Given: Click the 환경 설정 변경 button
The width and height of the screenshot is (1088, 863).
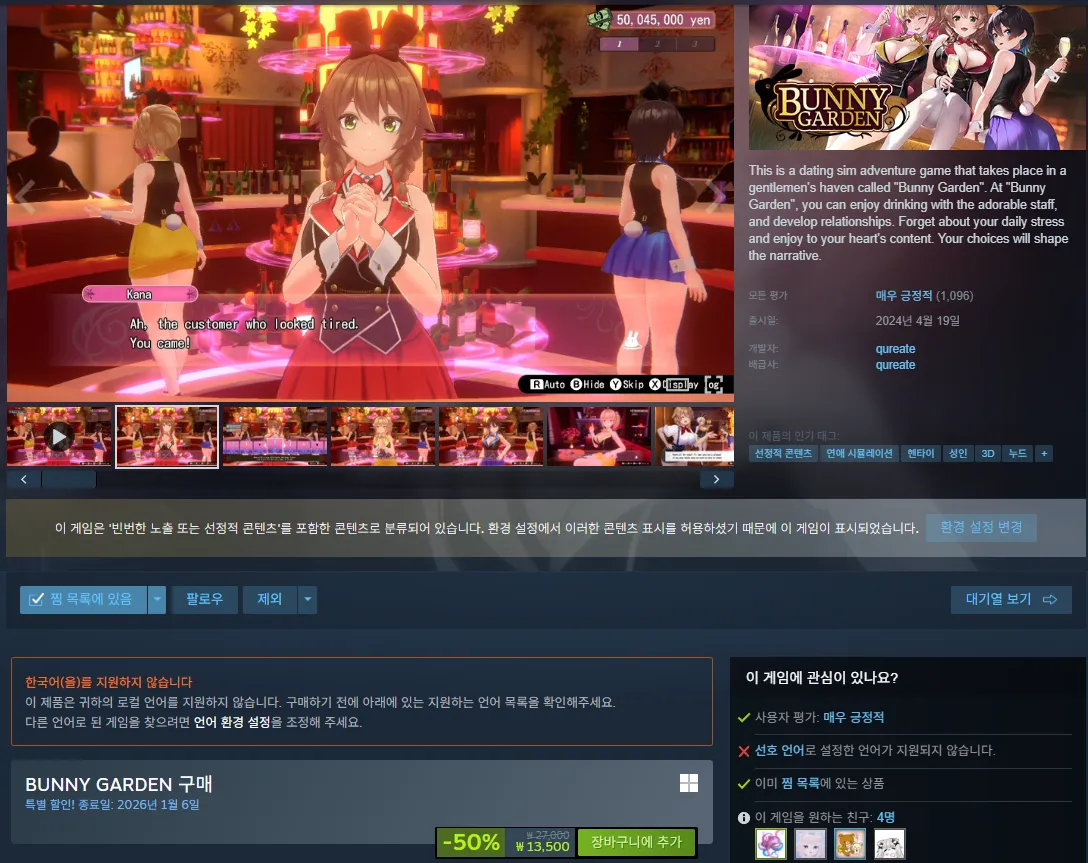Looking at the screenshot, I should click(x=981, y=527).
